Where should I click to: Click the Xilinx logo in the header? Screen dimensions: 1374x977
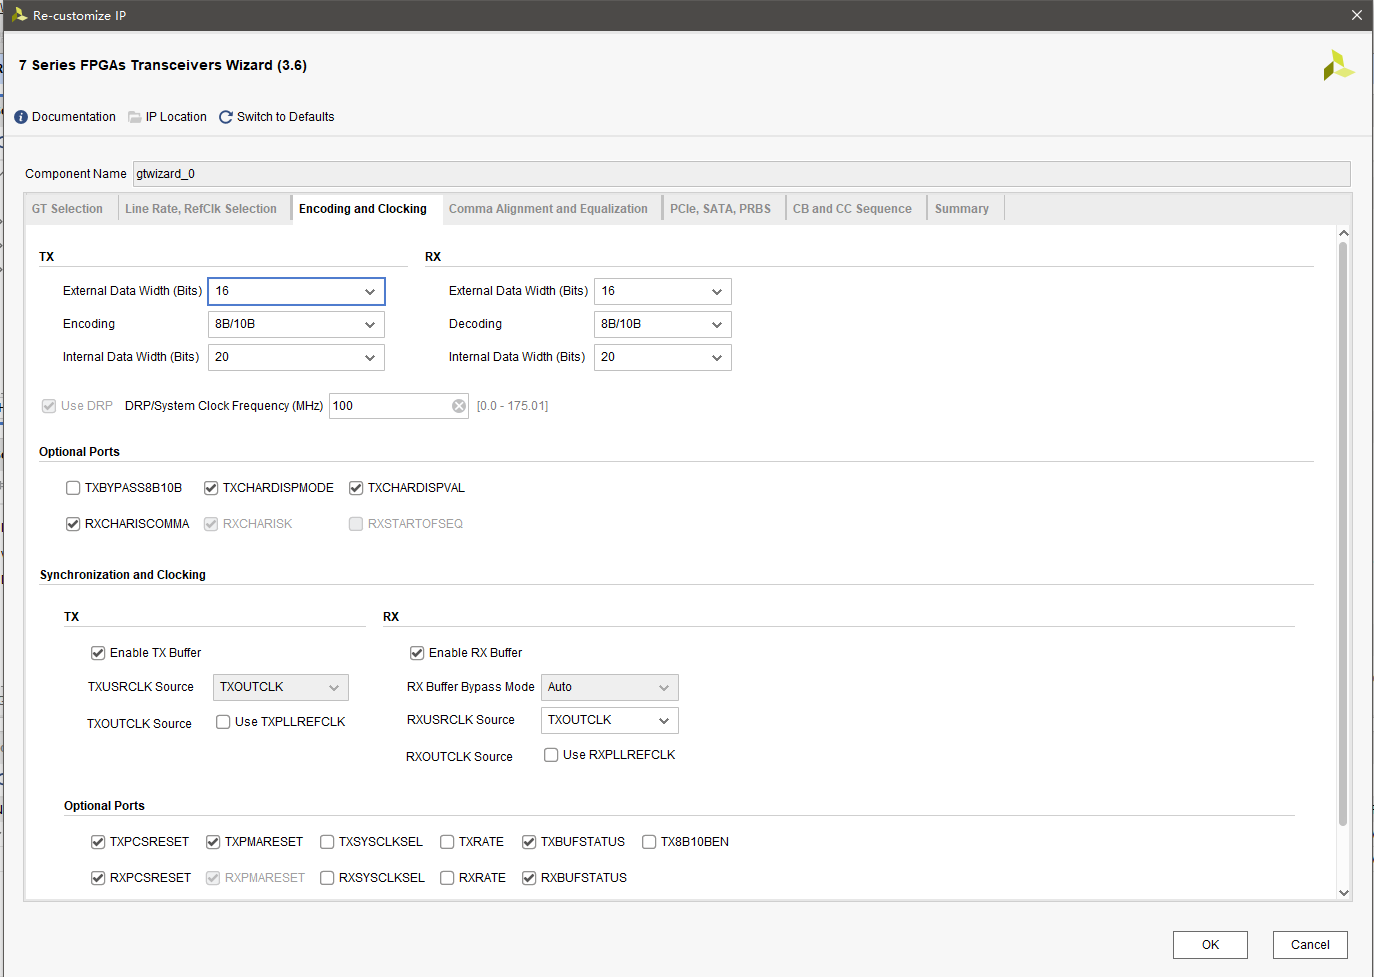(1338, 66)
